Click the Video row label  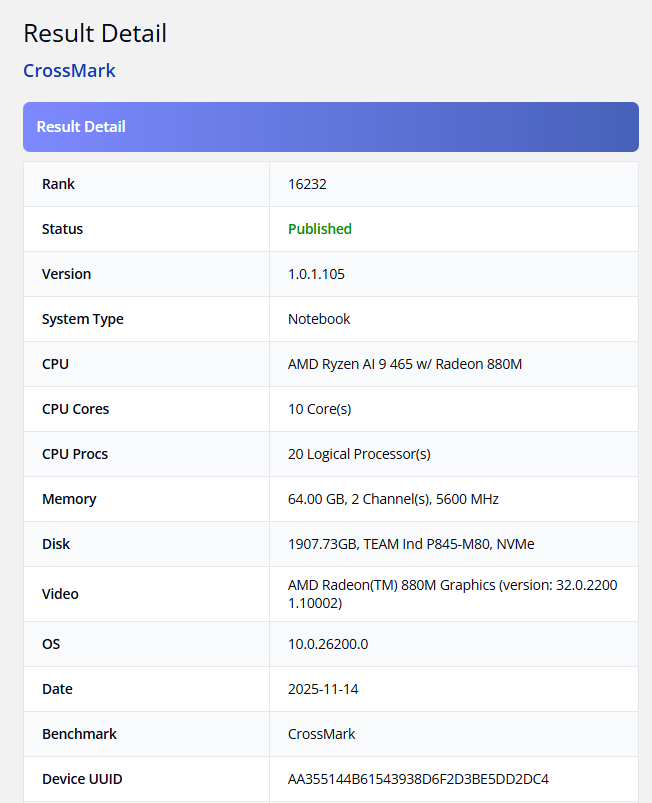[60, 594]
